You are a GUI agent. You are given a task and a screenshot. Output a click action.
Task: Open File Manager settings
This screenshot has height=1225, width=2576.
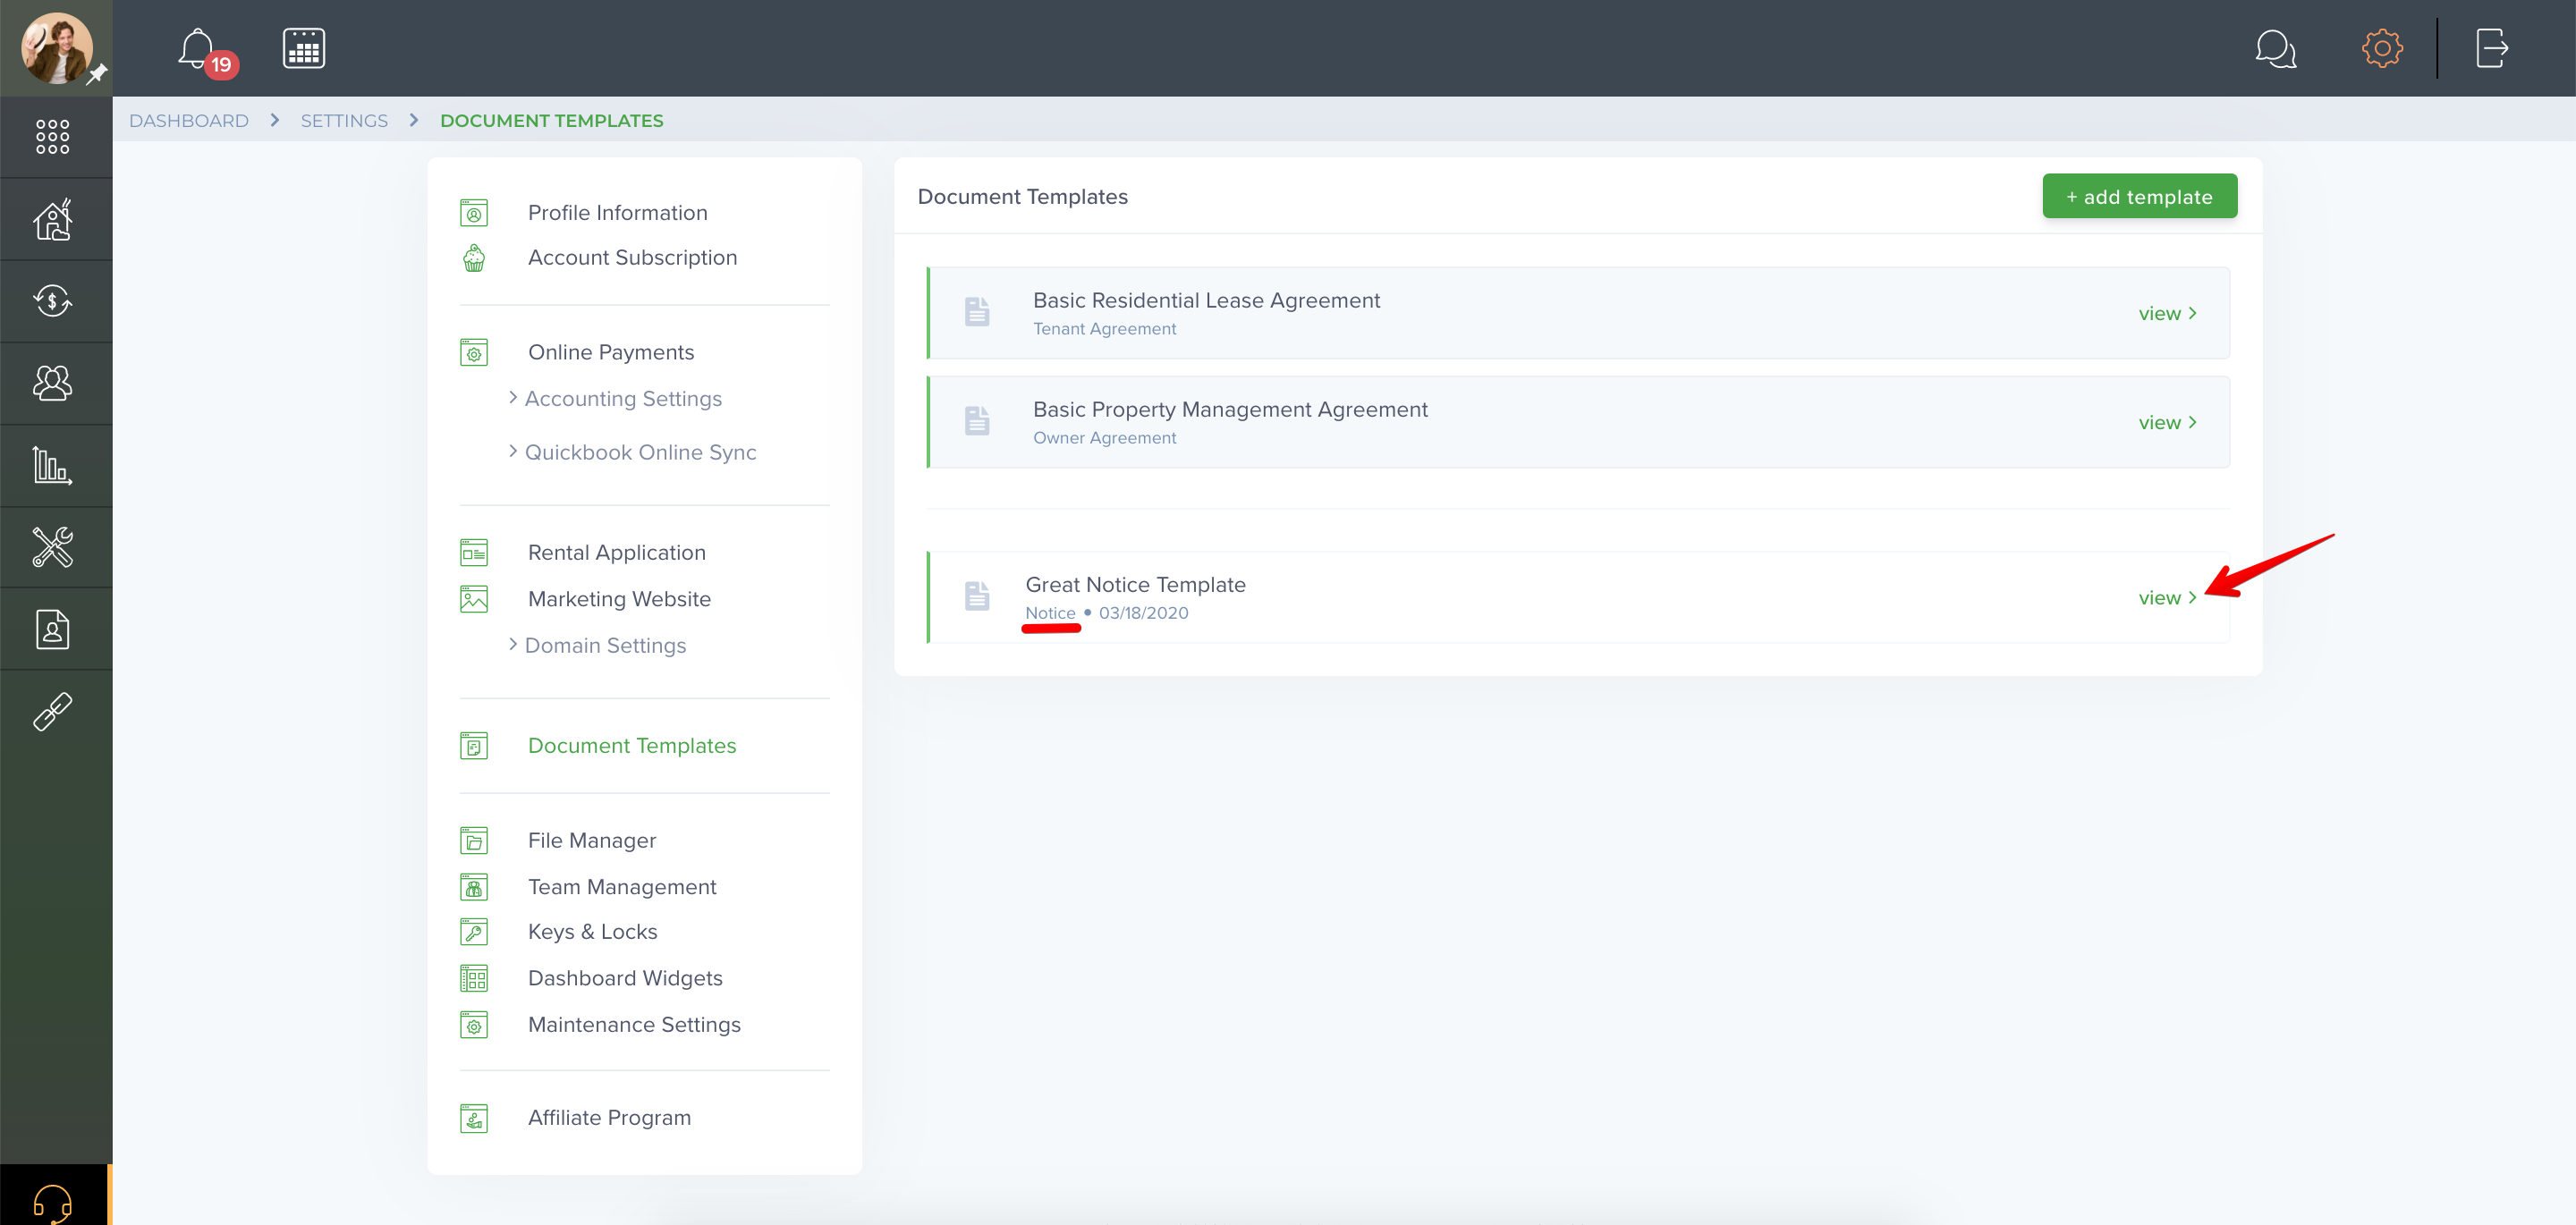591,841
